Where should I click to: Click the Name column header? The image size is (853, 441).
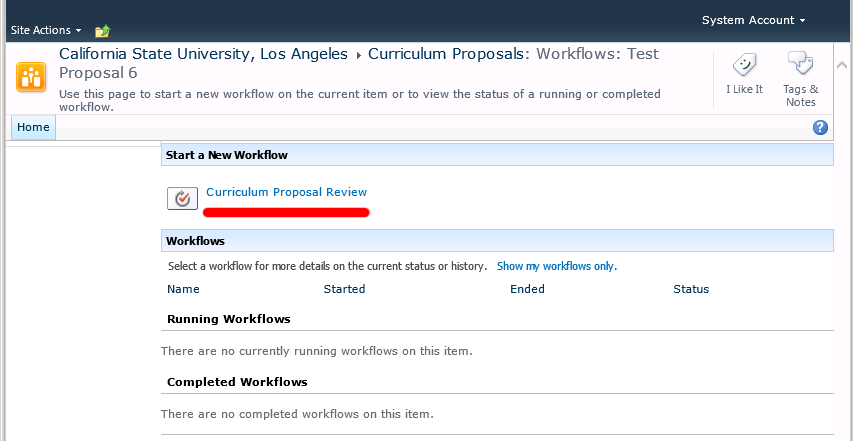tap(184, 289)
